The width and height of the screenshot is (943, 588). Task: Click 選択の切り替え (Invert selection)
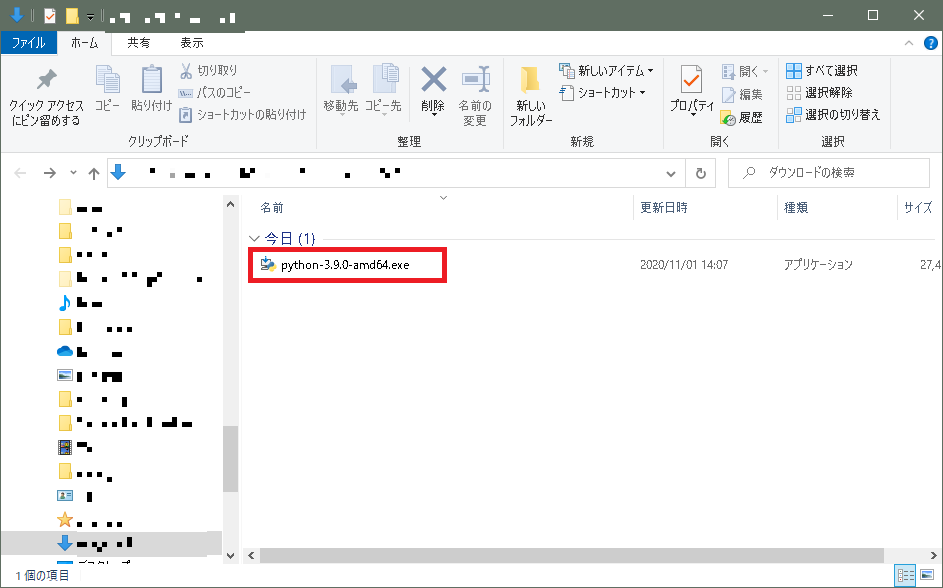point(833,114)
